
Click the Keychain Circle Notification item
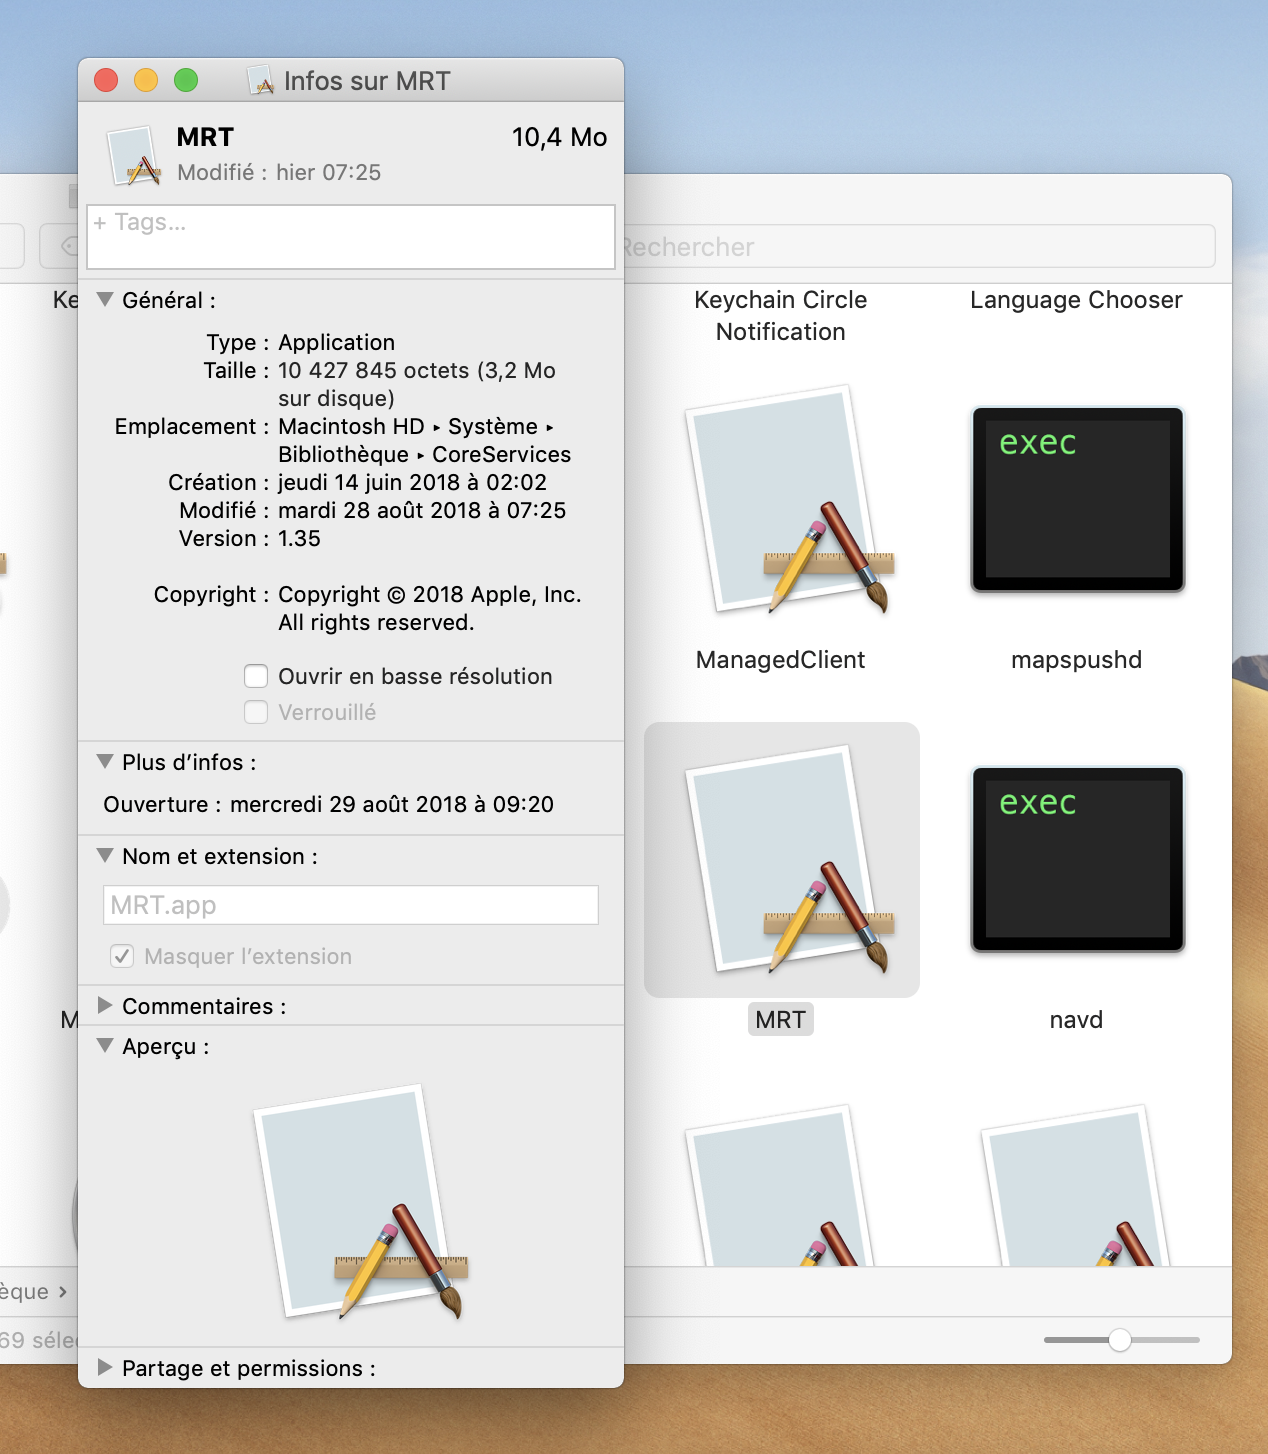click(x=780, y=315)
